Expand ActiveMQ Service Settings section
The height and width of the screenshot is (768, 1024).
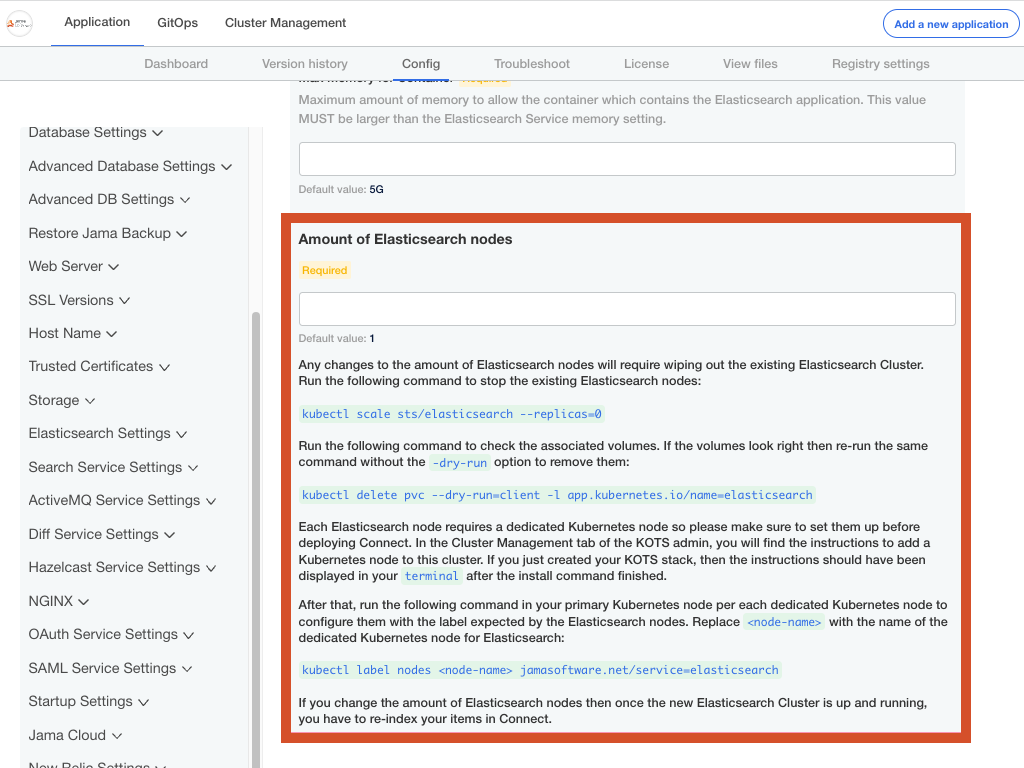pos(122,500)
